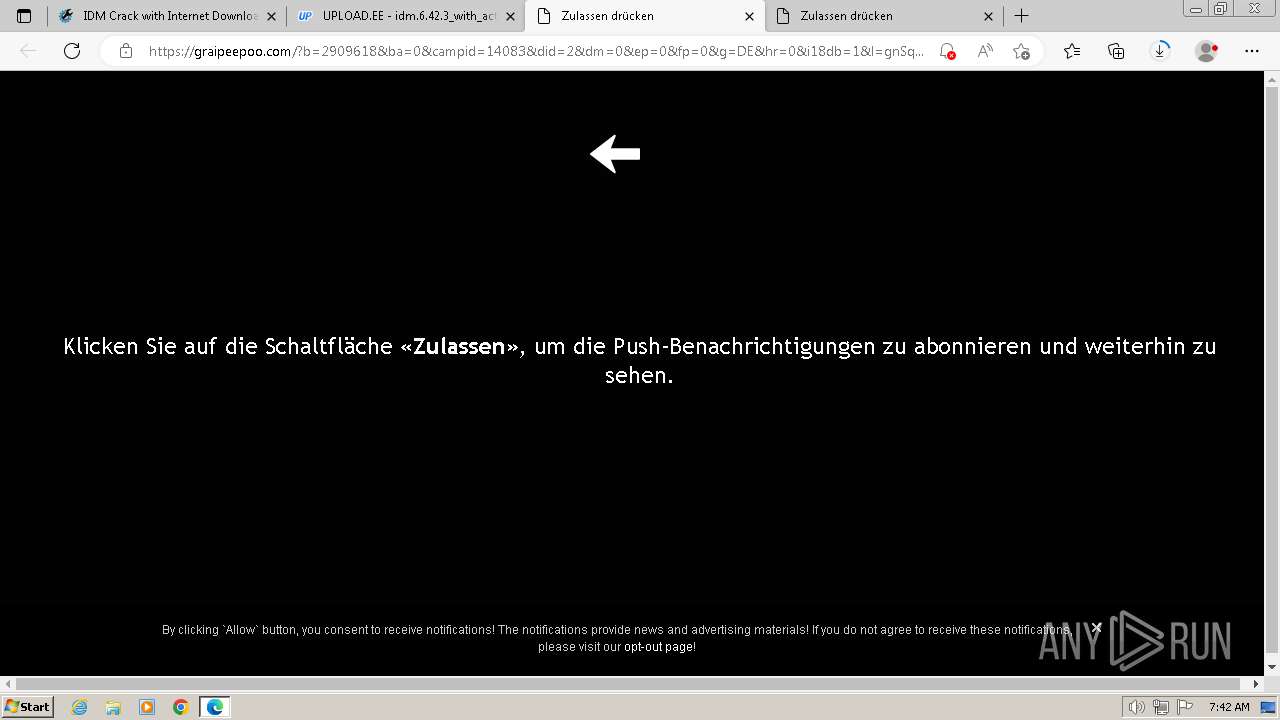Launch Google Chrome from the taskbar
Screen dimensions: 1280x720
pyautogui.click(x=181, y=707)
